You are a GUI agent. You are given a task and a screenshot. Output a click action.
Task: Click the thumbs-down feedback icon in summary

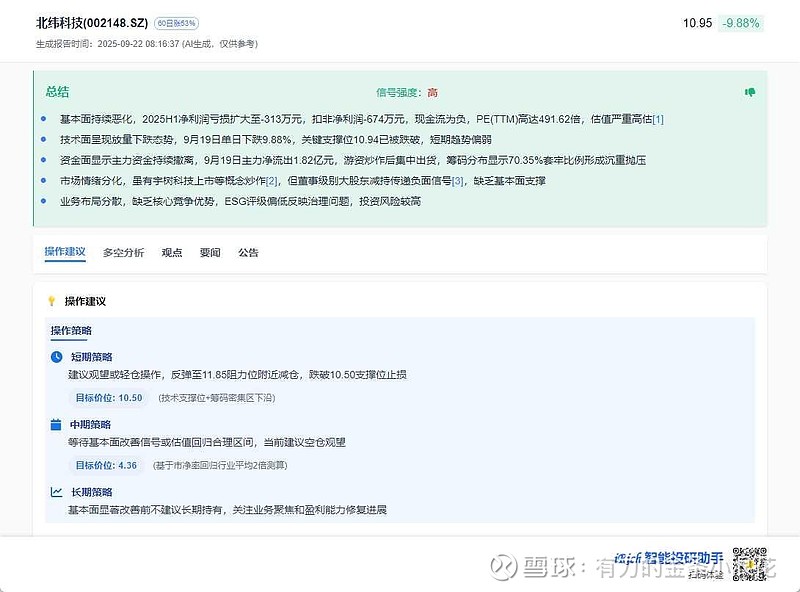tap(749, 92)
